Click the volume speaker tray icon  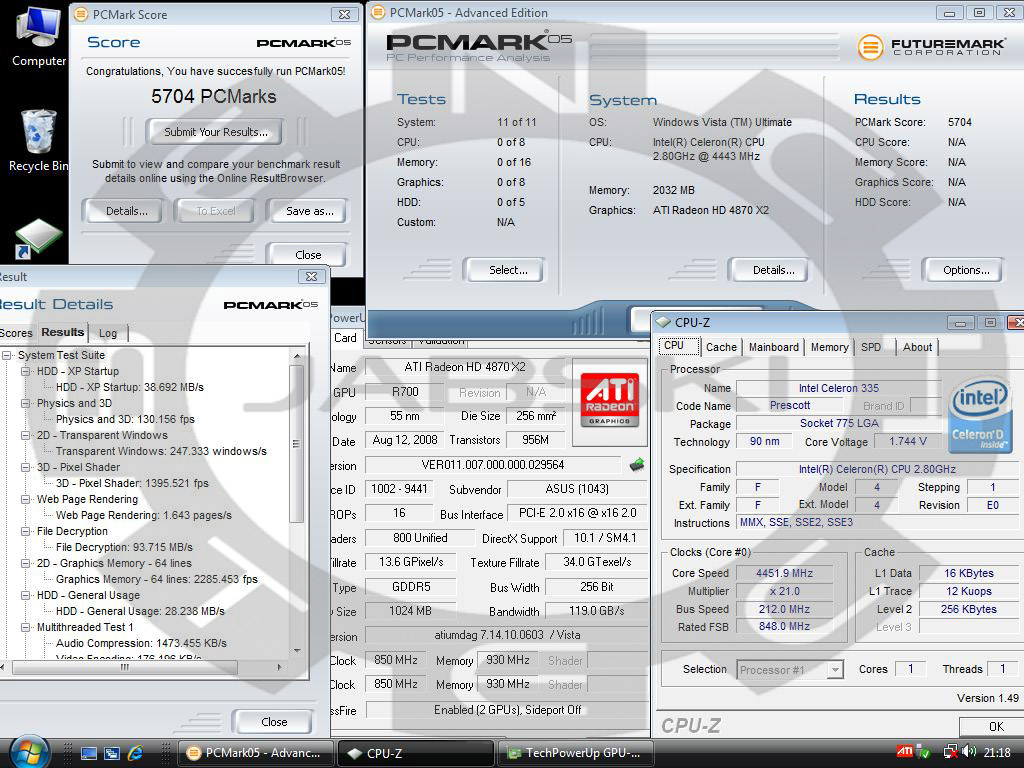(x=969, y=752)
